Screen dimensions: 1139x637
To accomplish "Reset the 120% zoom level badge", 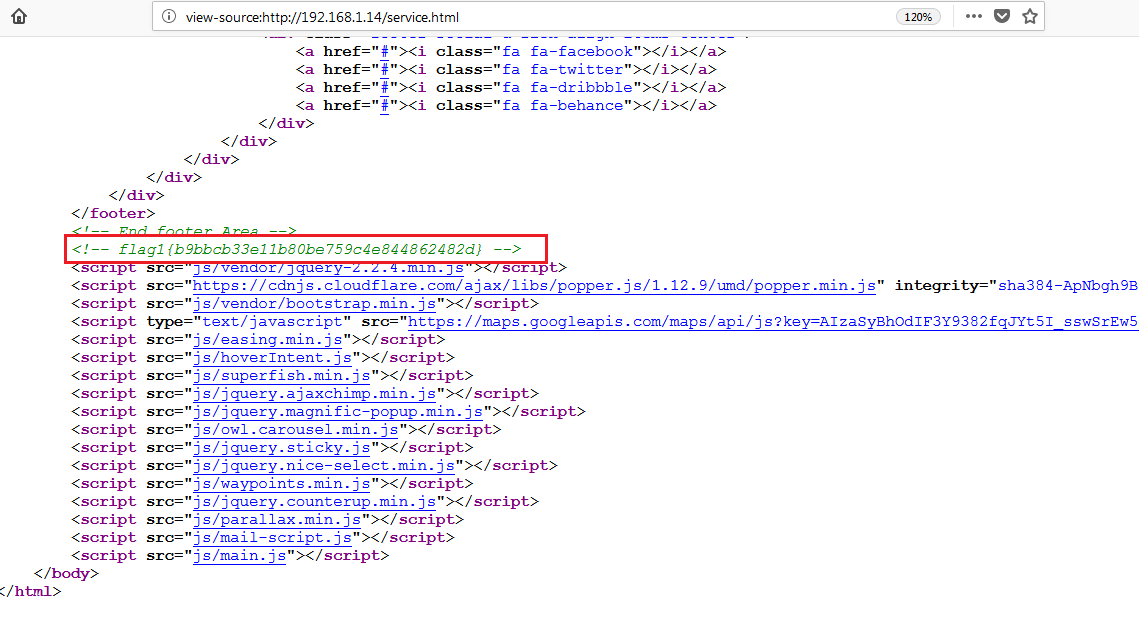I will click(x=917, y=17).
